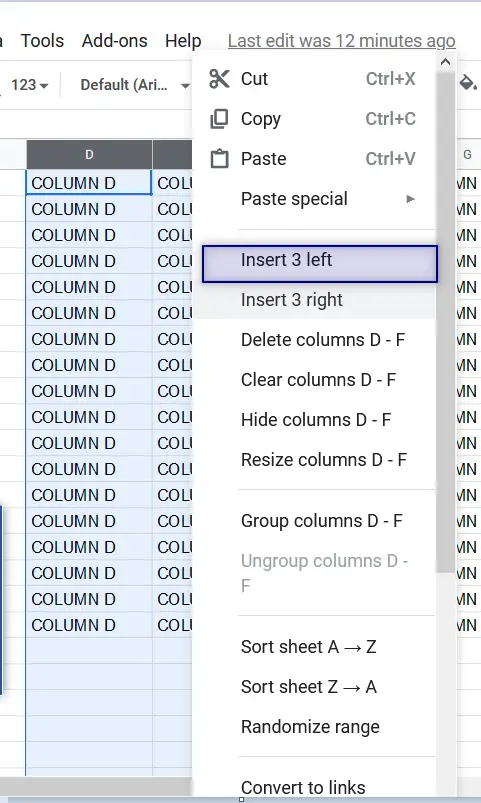Click the Cut scissors icon
The width and height of the screenshot is (481, 803).
[x=219, y=79]
